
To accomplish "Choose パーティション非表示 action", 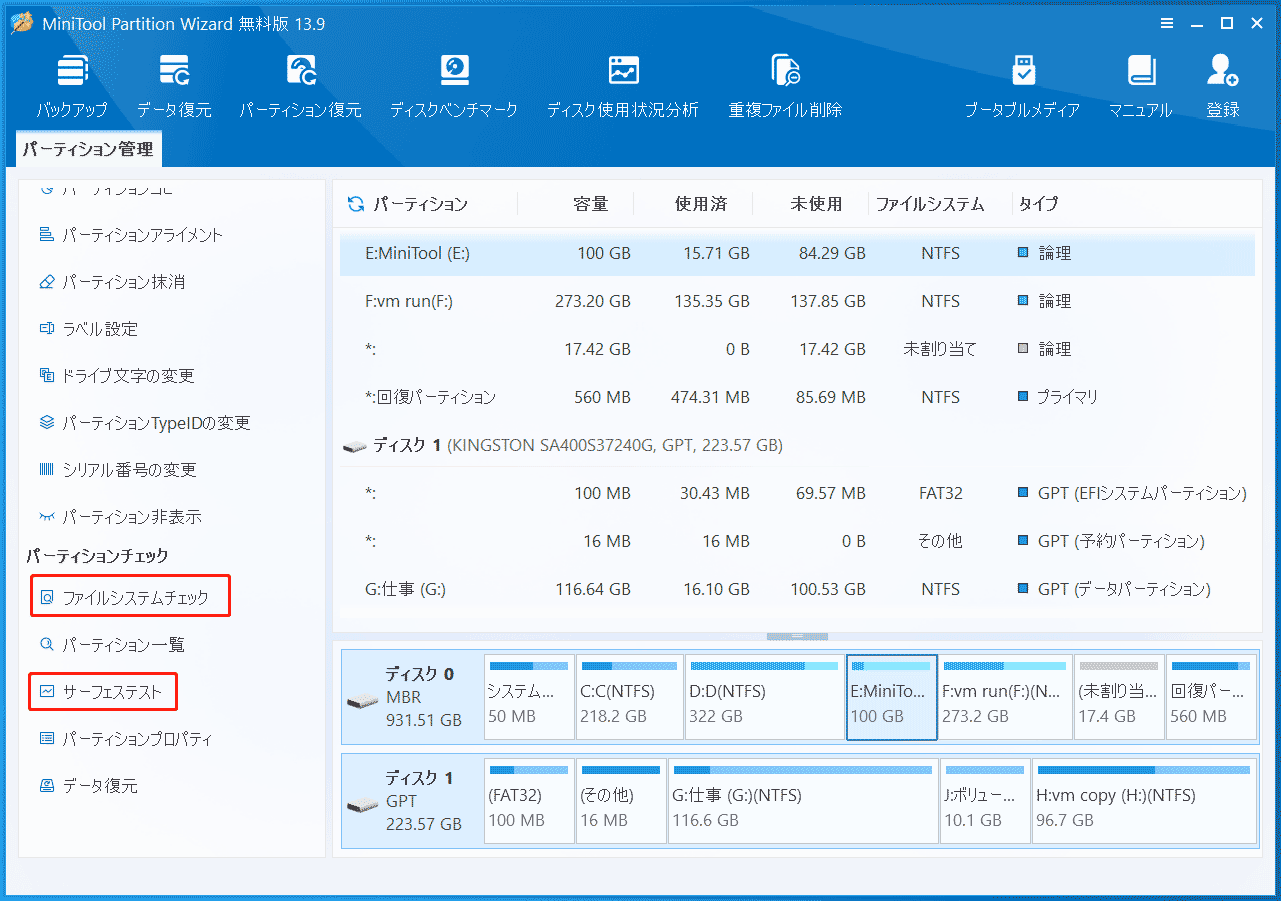I will click(x=131, y=517).
